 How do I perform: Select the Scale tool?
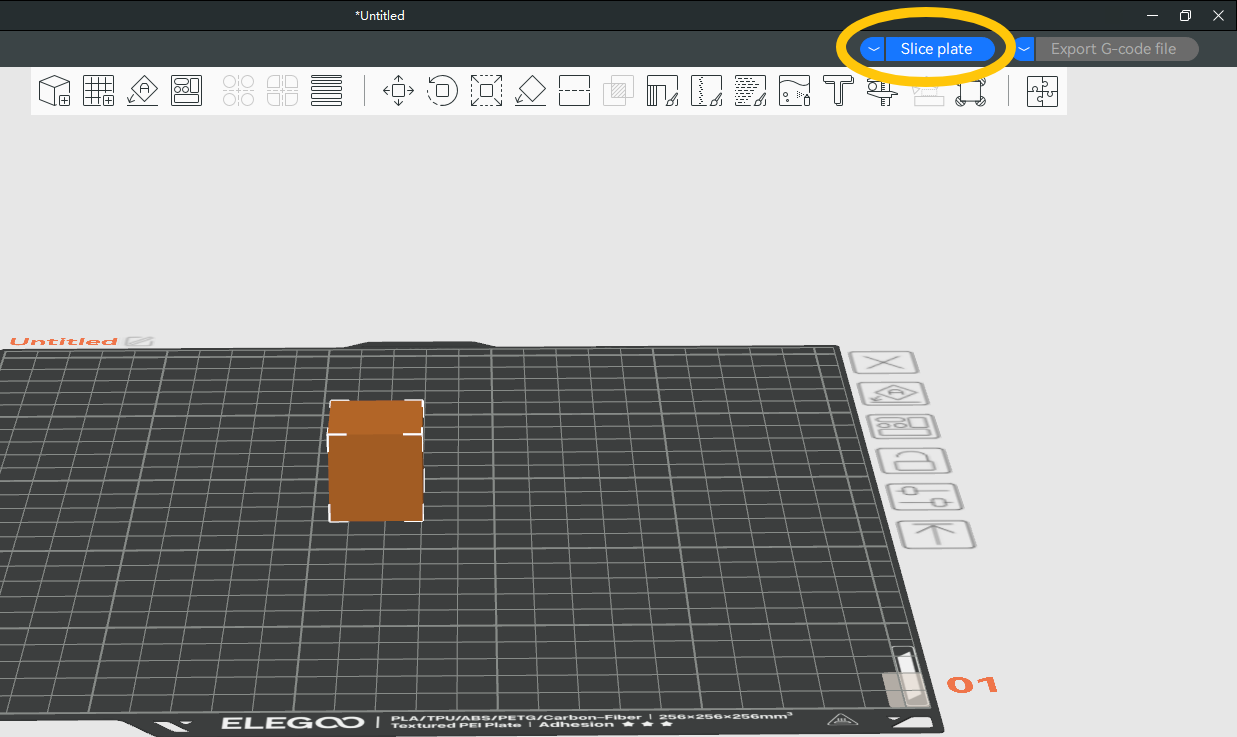486,90
